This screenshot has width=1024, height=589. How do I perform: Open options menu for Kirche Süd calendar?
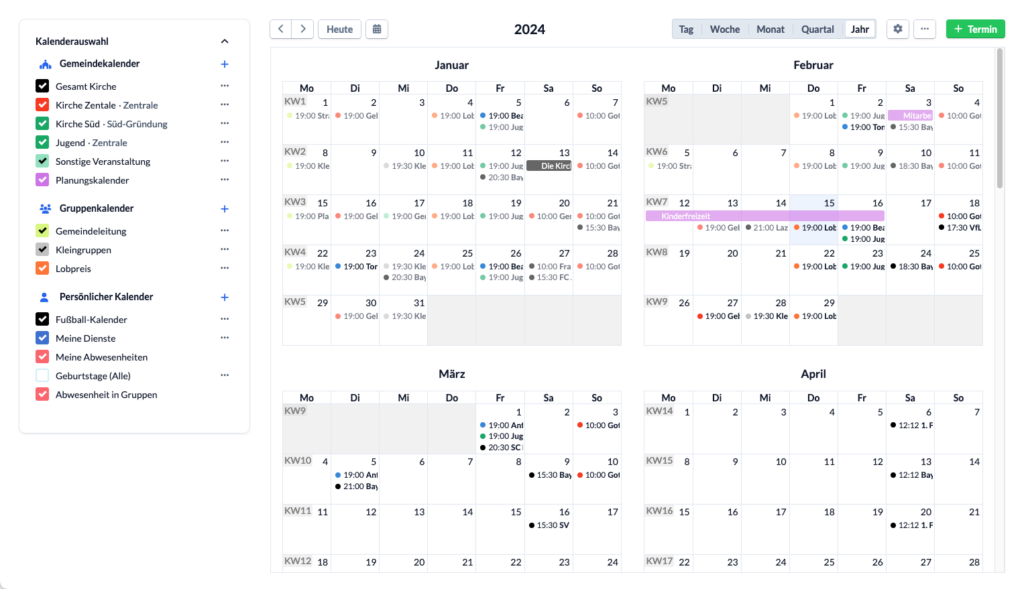click(225, 123)
